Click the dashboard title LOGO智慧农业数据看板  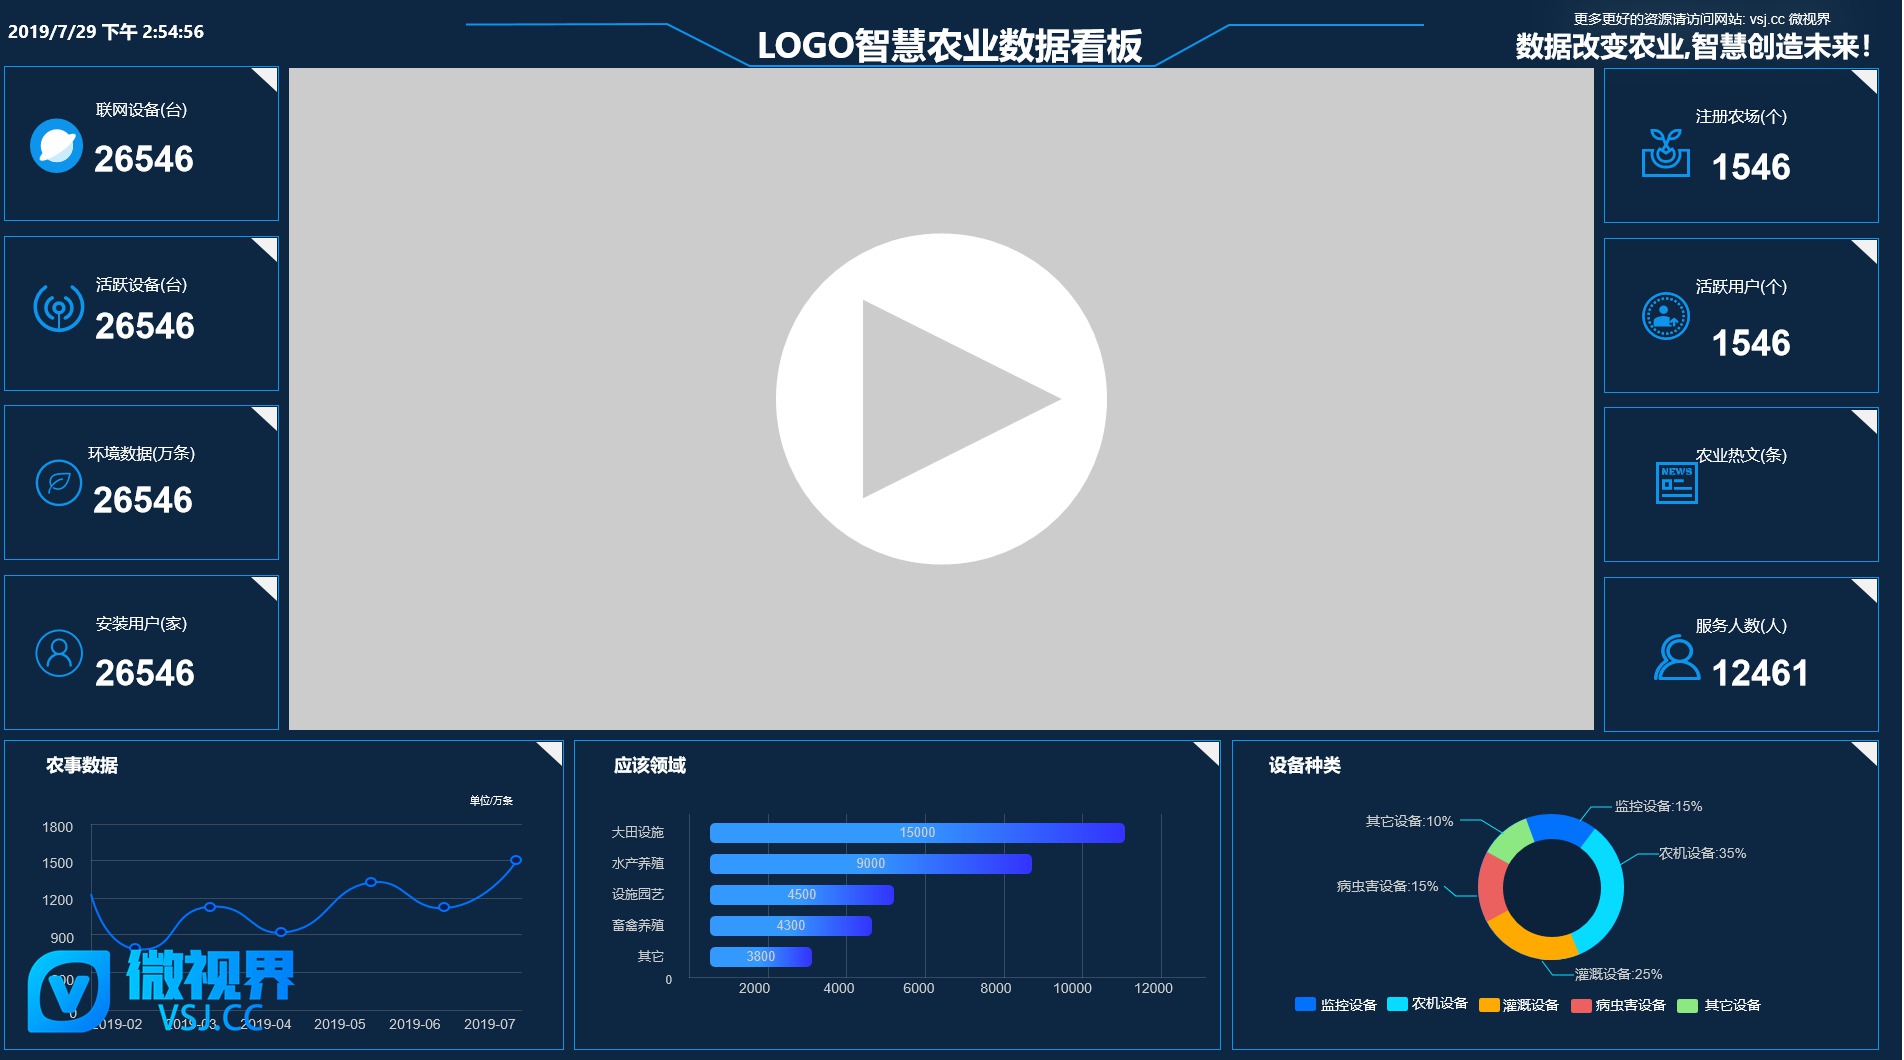point(949,46)
